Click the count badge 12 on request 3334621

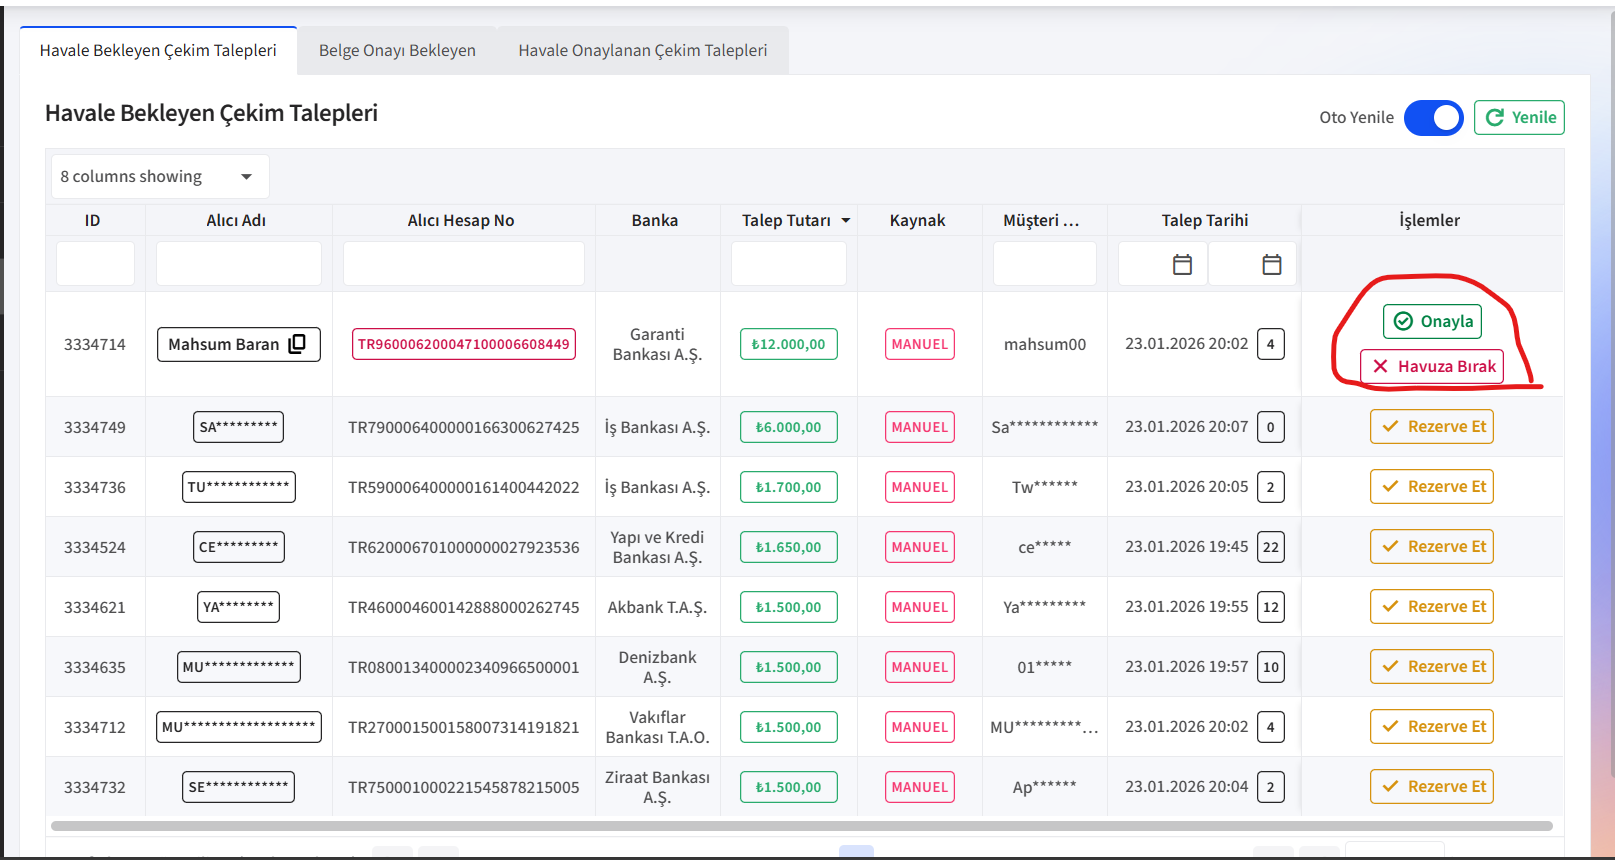tap(1271, 607)
